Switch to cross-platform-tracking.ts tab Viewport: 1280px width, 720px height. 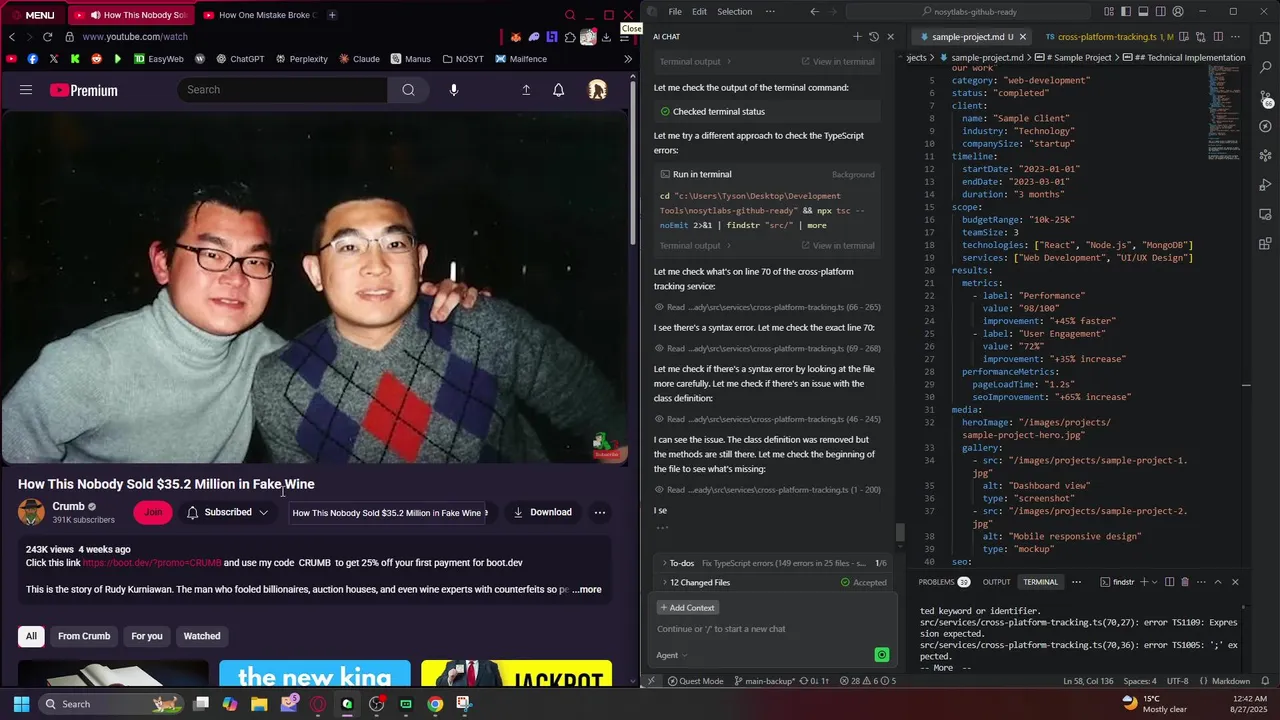pyautogui.click(x=1107, y=37)
